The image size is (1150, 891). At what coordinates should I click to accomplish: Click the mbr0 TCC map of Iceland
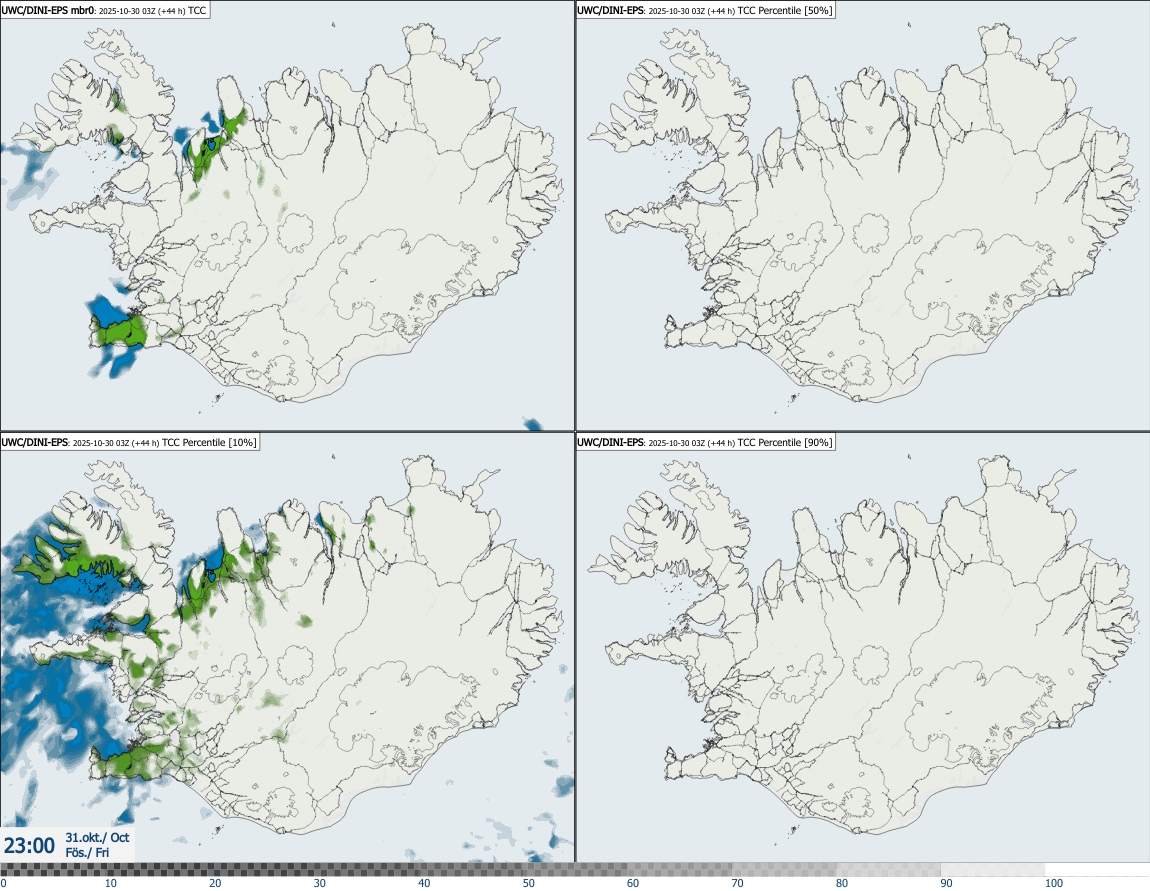288,216
